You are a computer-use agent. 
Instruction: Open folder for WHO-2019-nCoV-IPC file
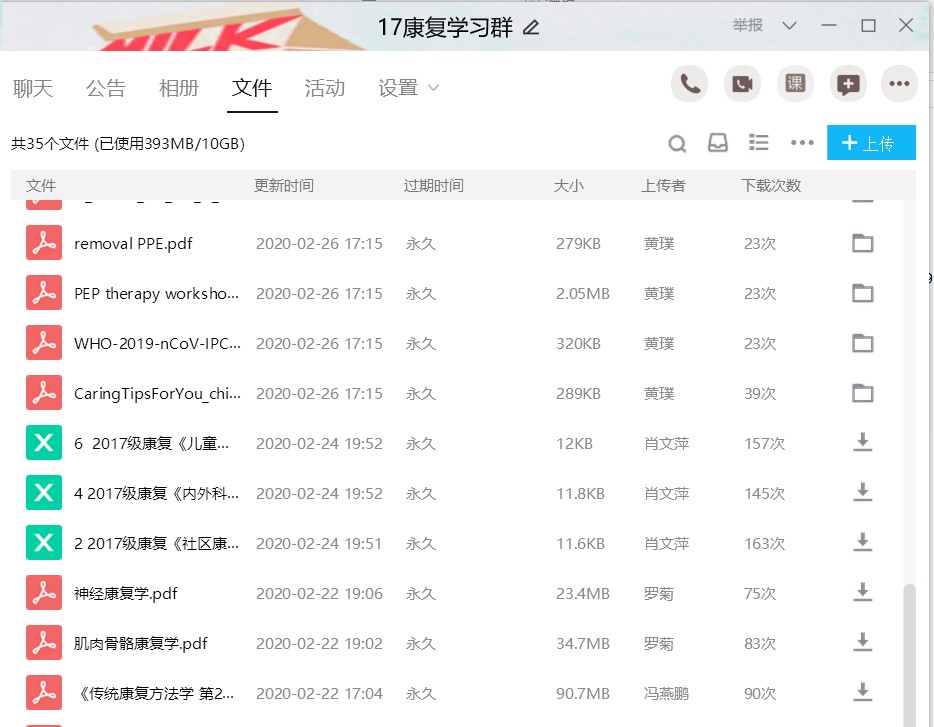(862, 343)
